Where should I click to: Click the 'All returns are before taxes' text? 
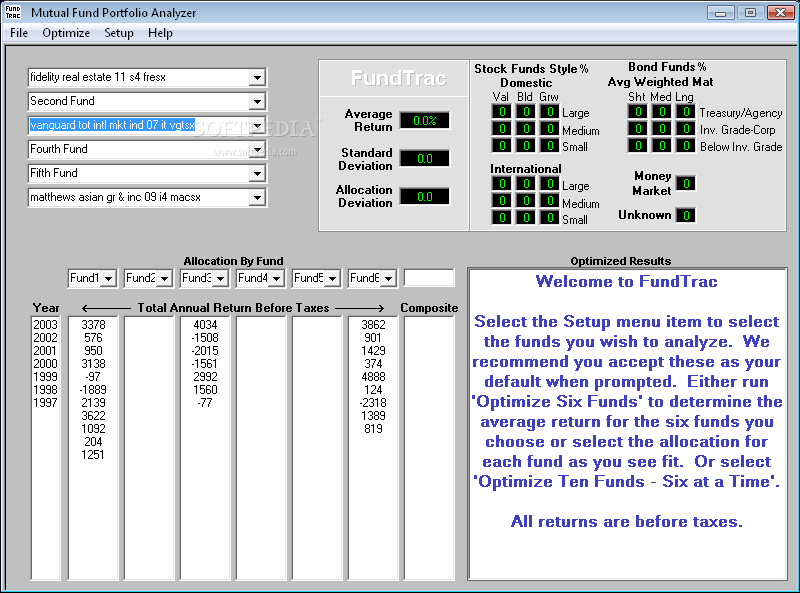[x=627, y=522]
